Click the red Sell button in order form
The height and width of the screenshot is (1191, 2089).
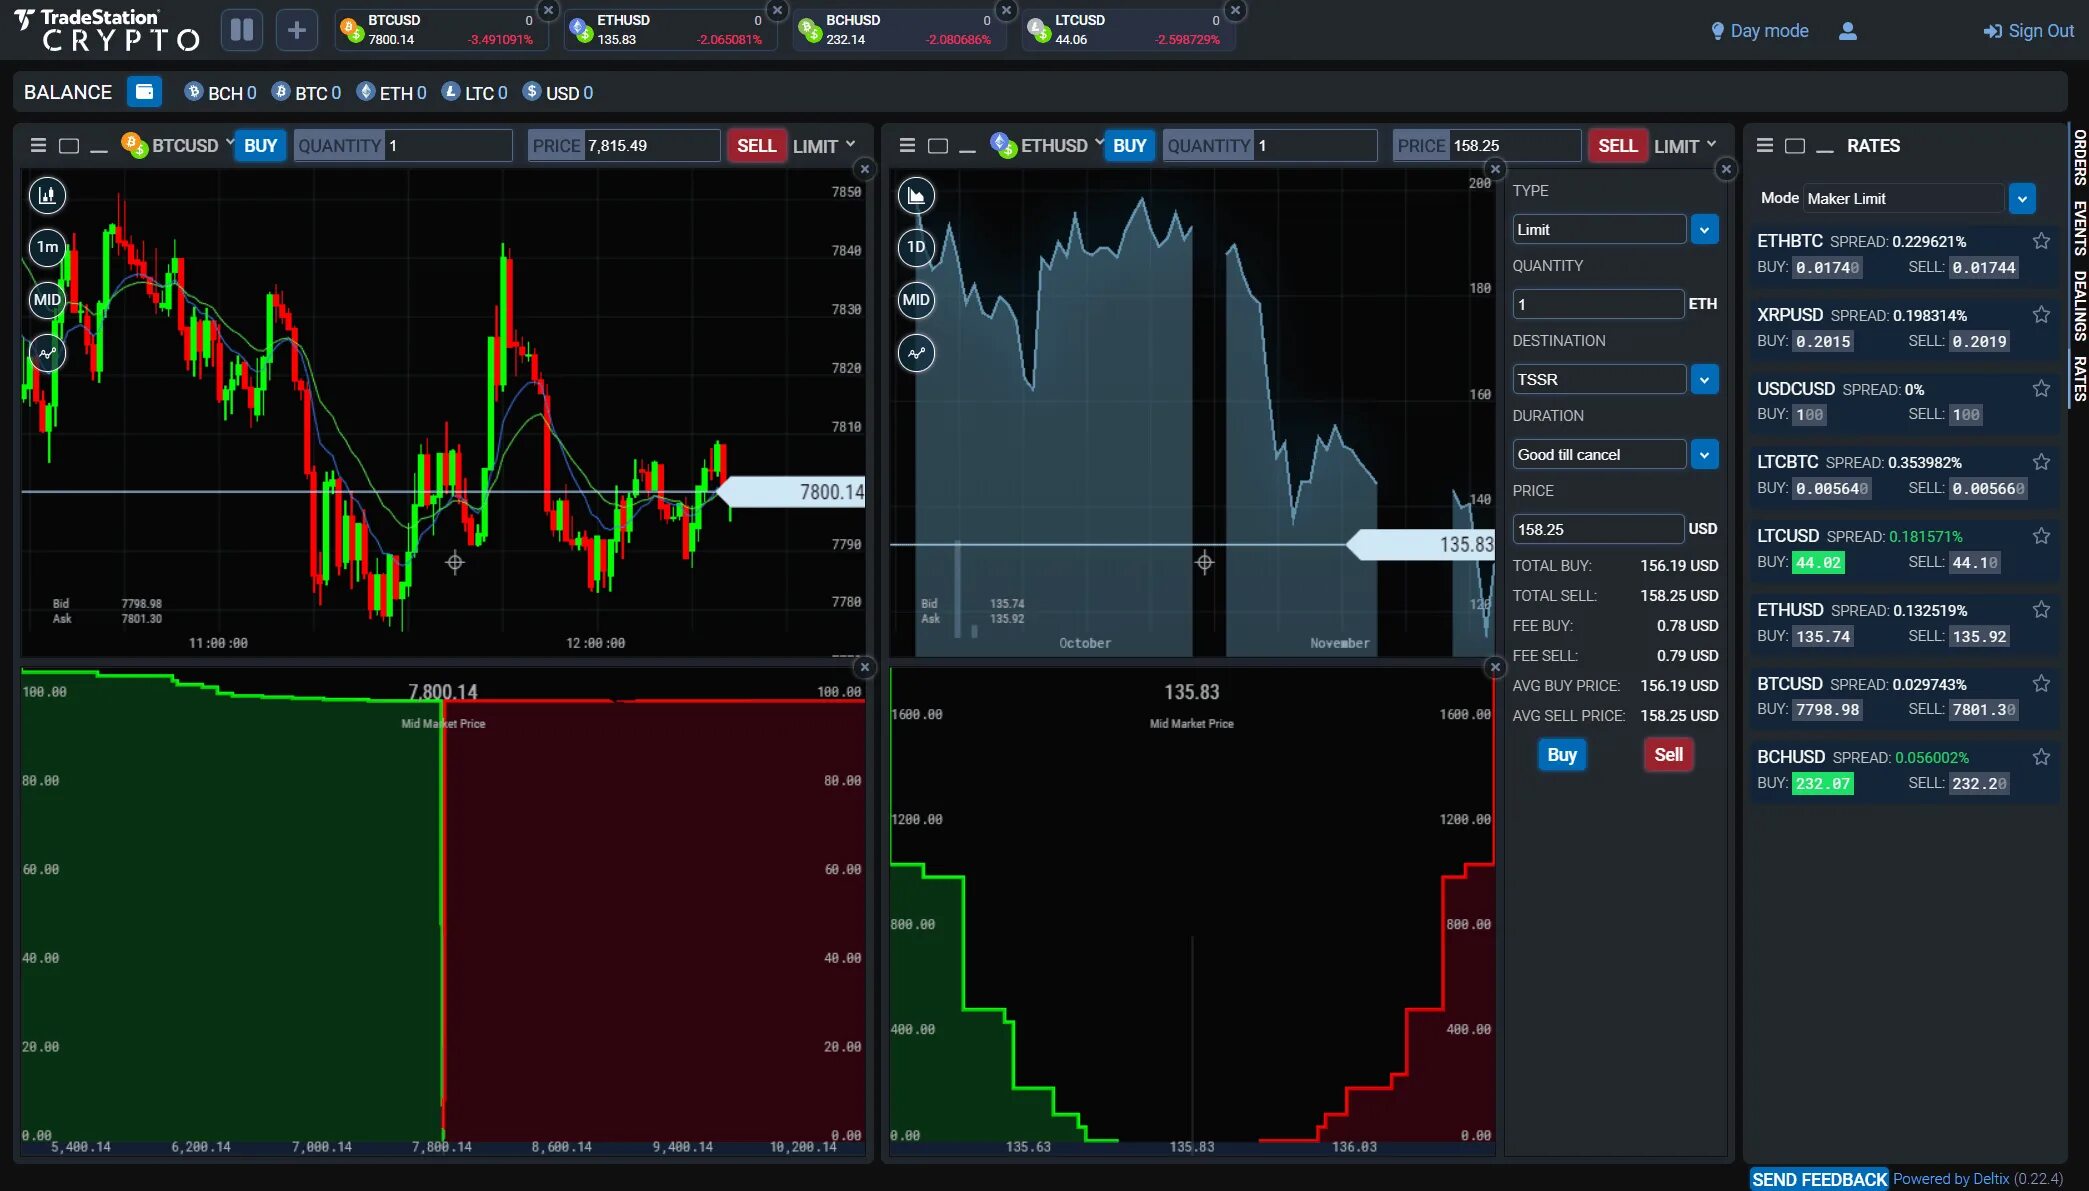pyautogui.click(x=1668, y=755)
